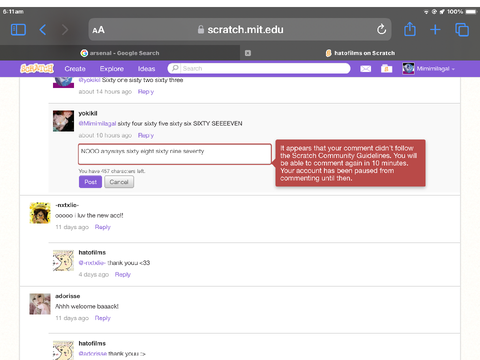Reply to adorisse's welcome comment
The image size is (480, 360).
[102, 318]
